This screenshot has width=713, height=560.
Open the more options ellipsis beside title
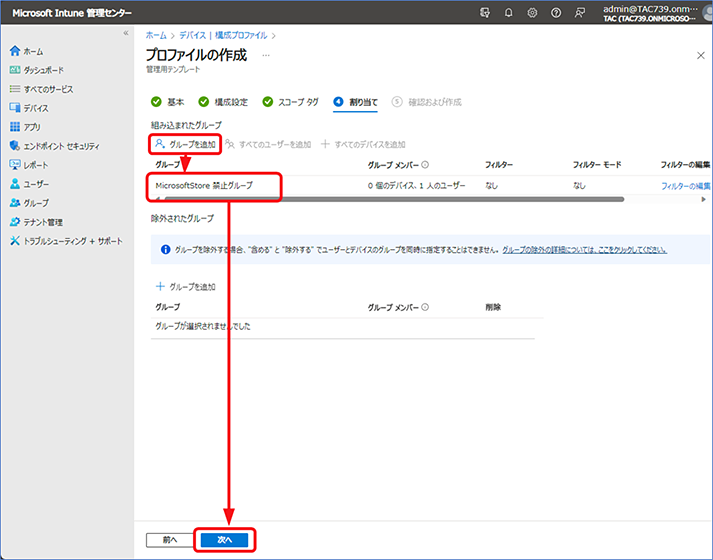pyautogui.click(x=266, y=55)
